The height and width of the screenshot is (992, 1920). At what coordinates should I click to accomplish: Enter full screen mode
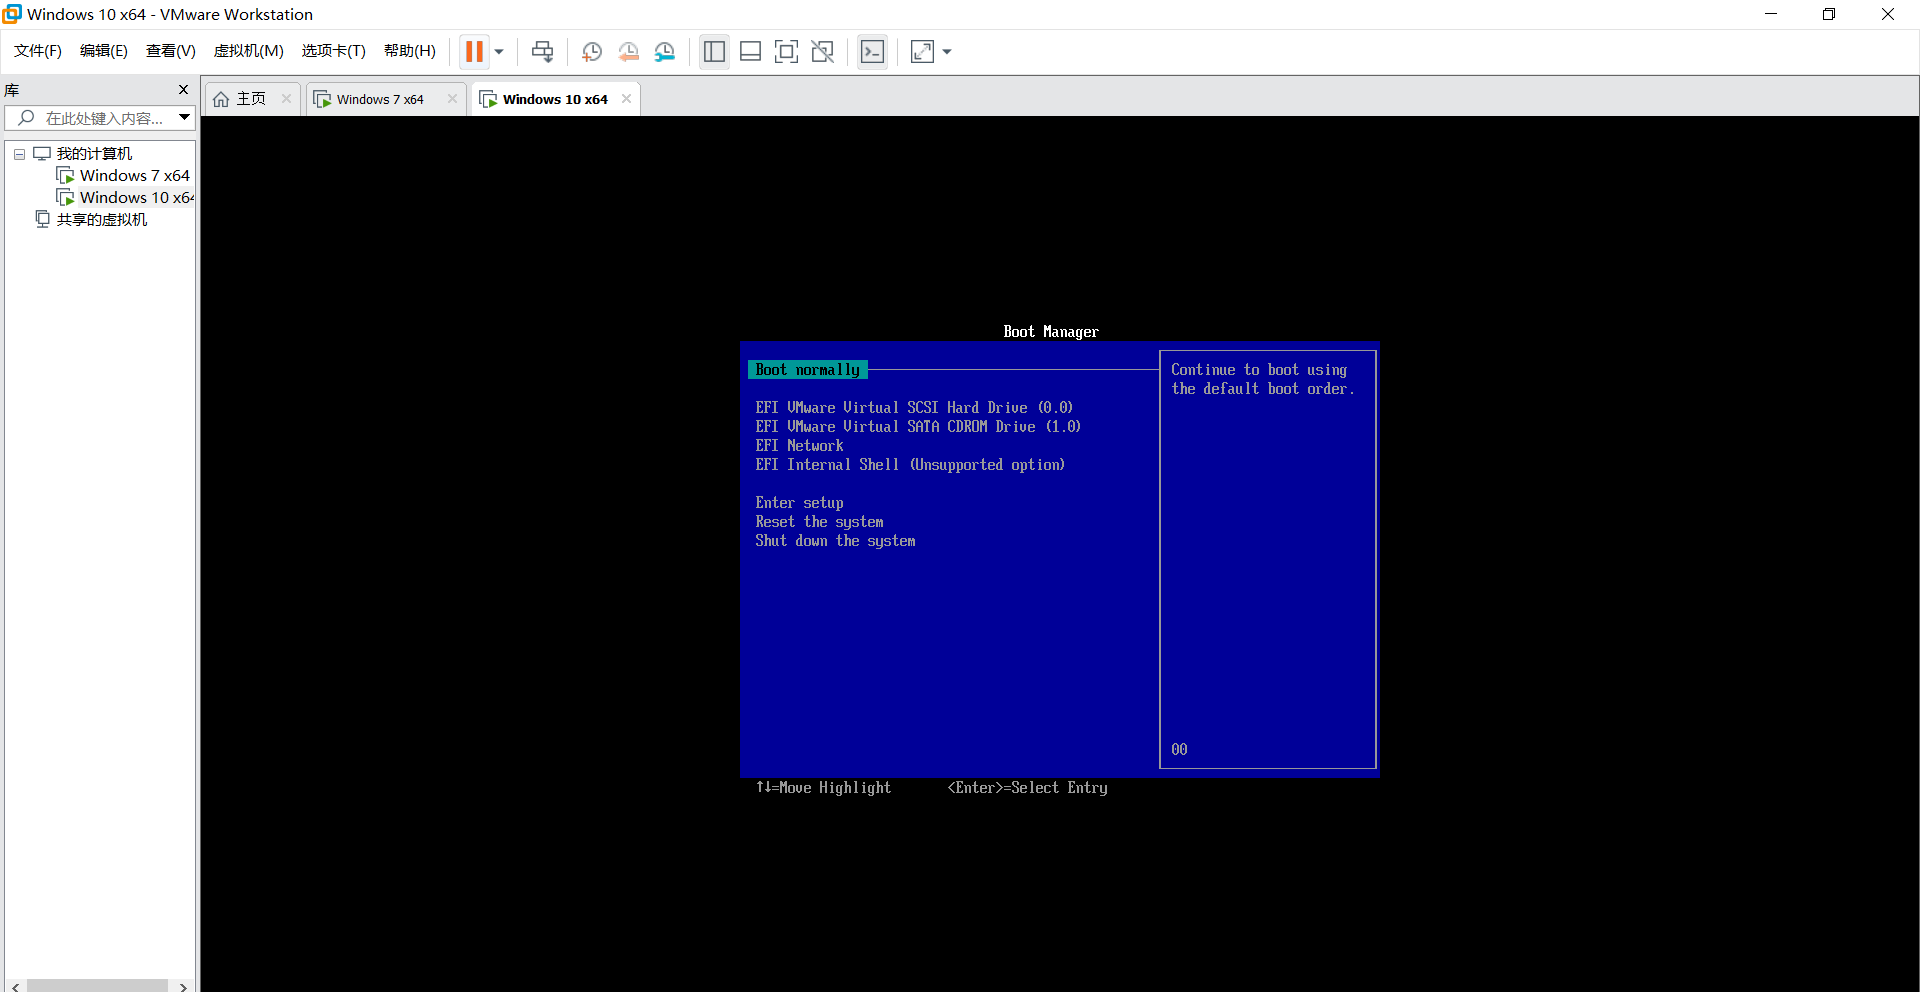coord(786,51)
